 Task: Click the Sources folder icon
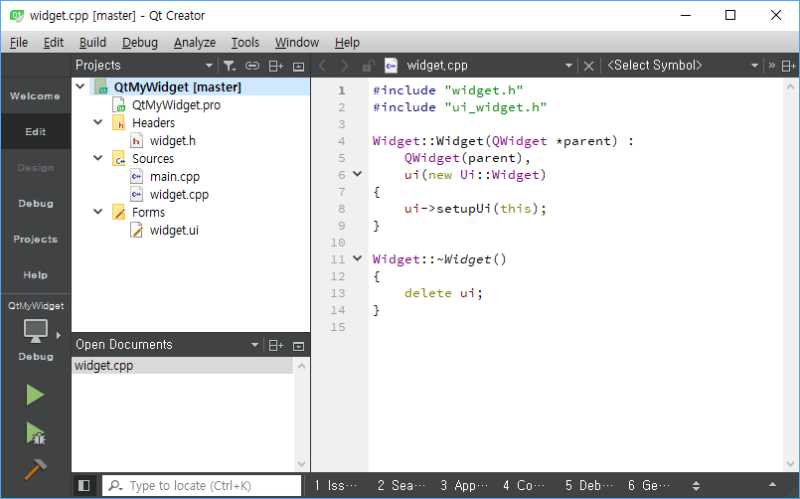point(119,159)
